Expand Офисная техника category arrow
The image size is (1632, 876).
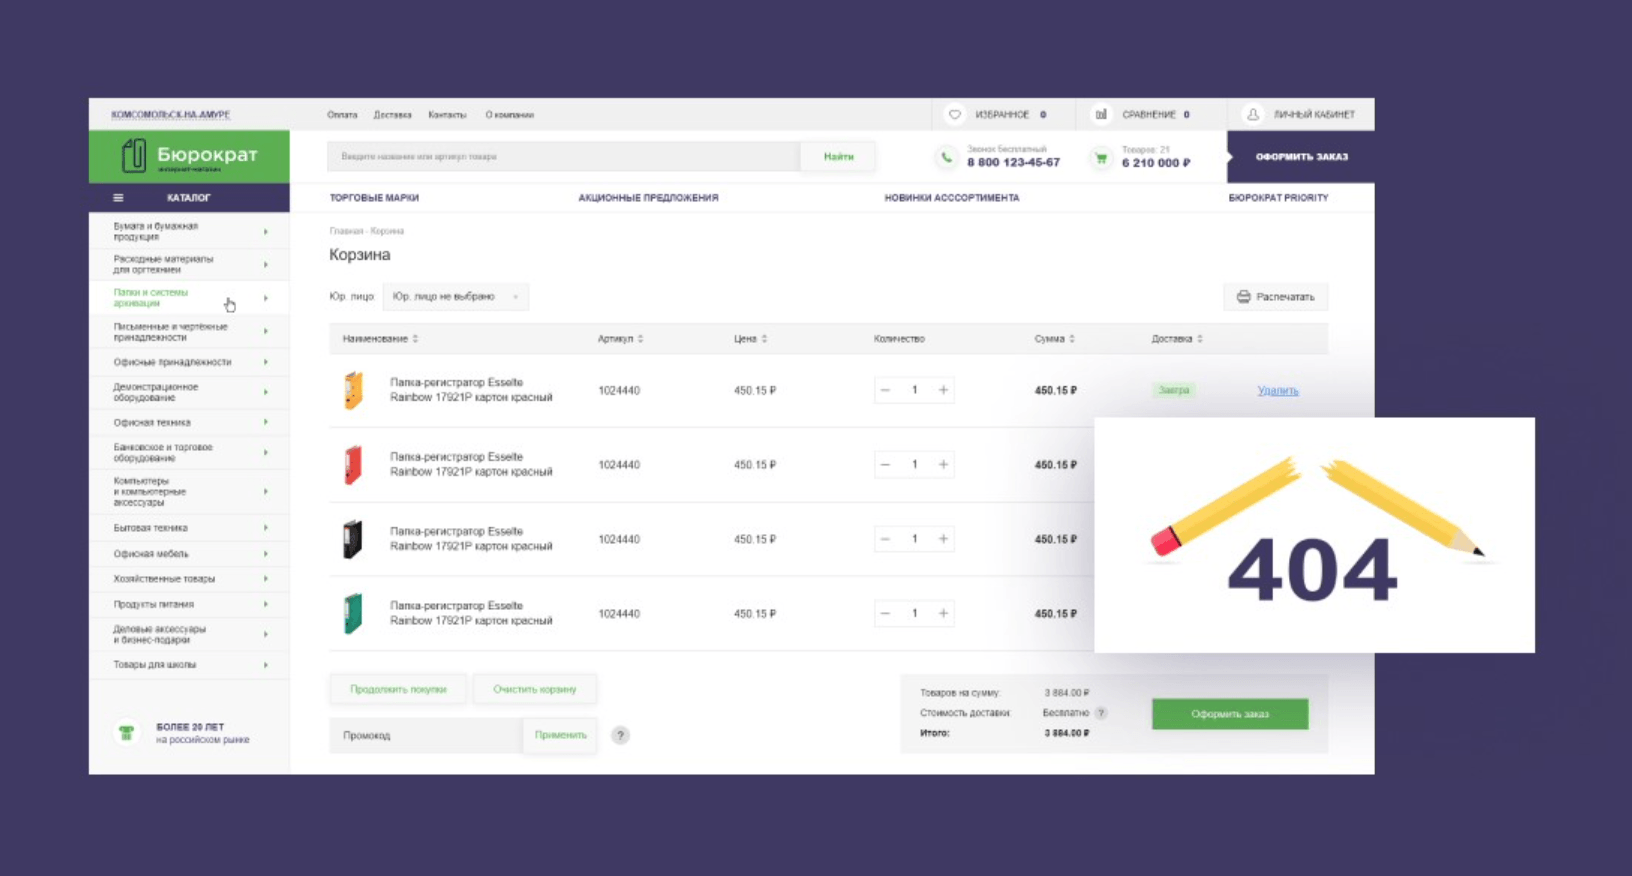coord(266,422)
